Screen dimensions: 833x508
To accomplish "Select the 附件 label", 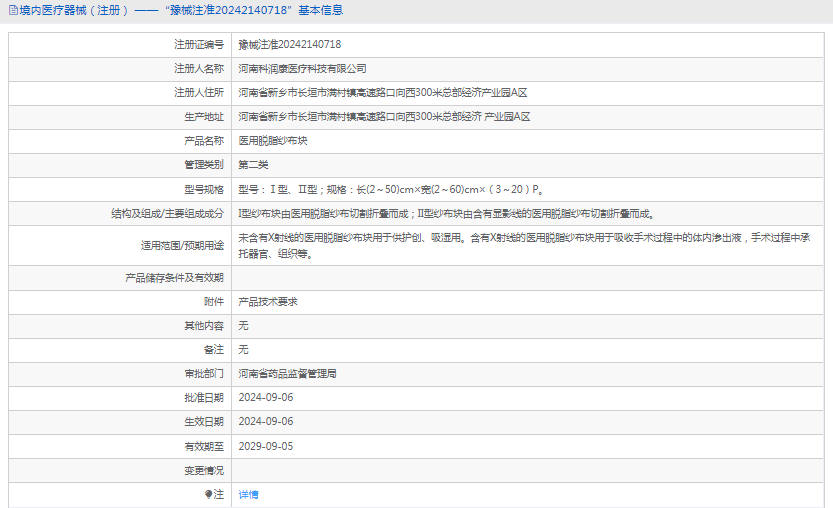I will click(214, 302).
